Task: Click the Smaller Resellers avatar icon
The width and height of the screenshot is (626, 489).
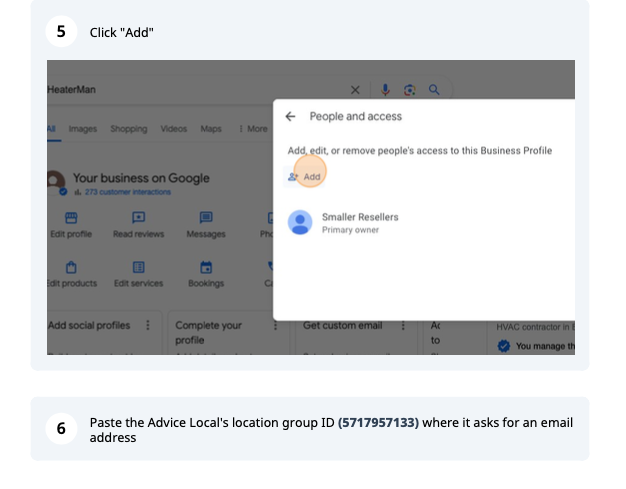Action: click(300, 222)
